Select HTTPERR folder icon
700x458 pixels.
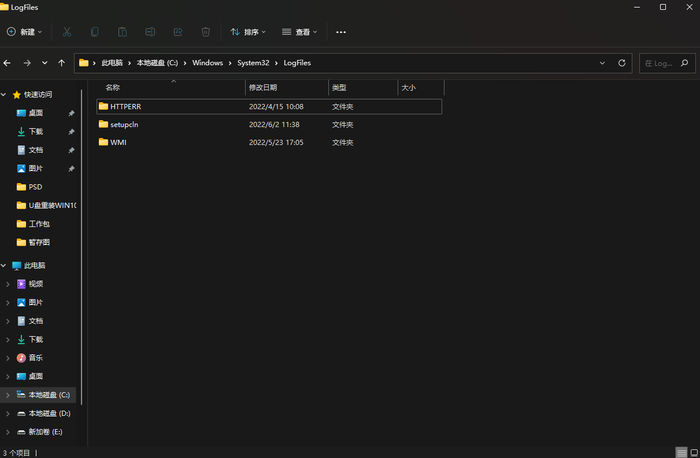tap(103, 106)
